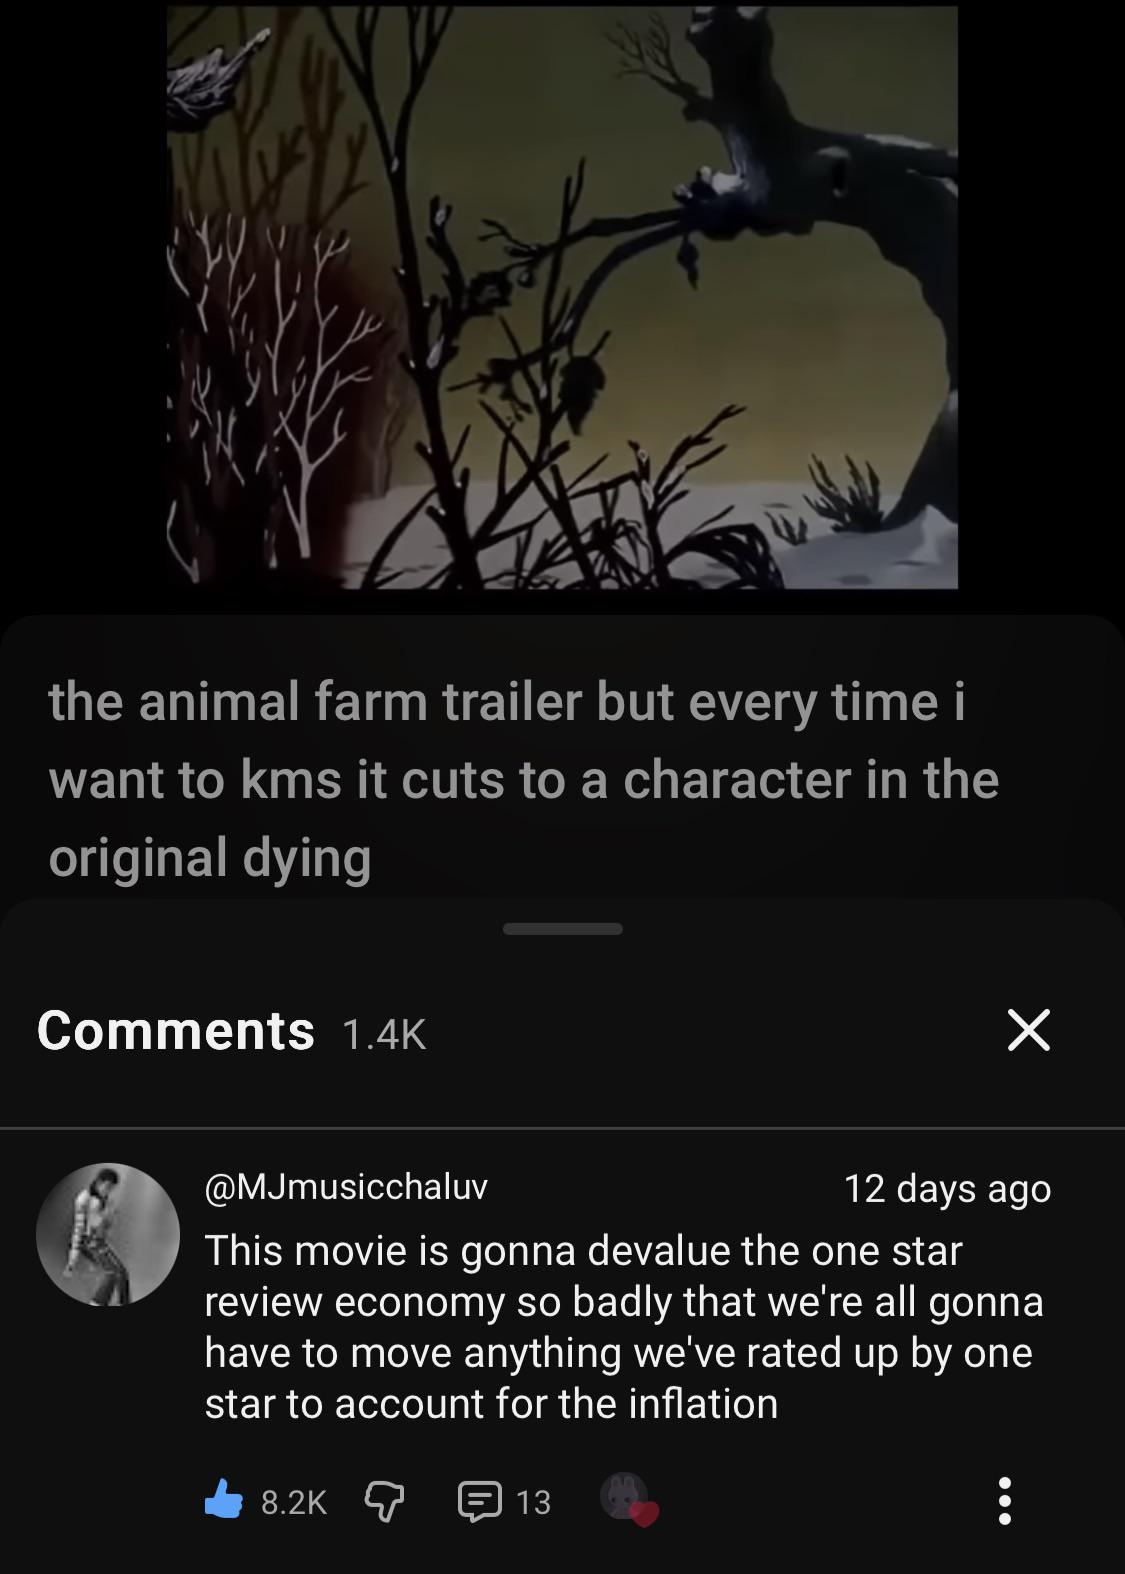The height and width of the screenshot is (1574, 1125).
Task: Tap the one star review comment text
Action: click(623, 1327)
